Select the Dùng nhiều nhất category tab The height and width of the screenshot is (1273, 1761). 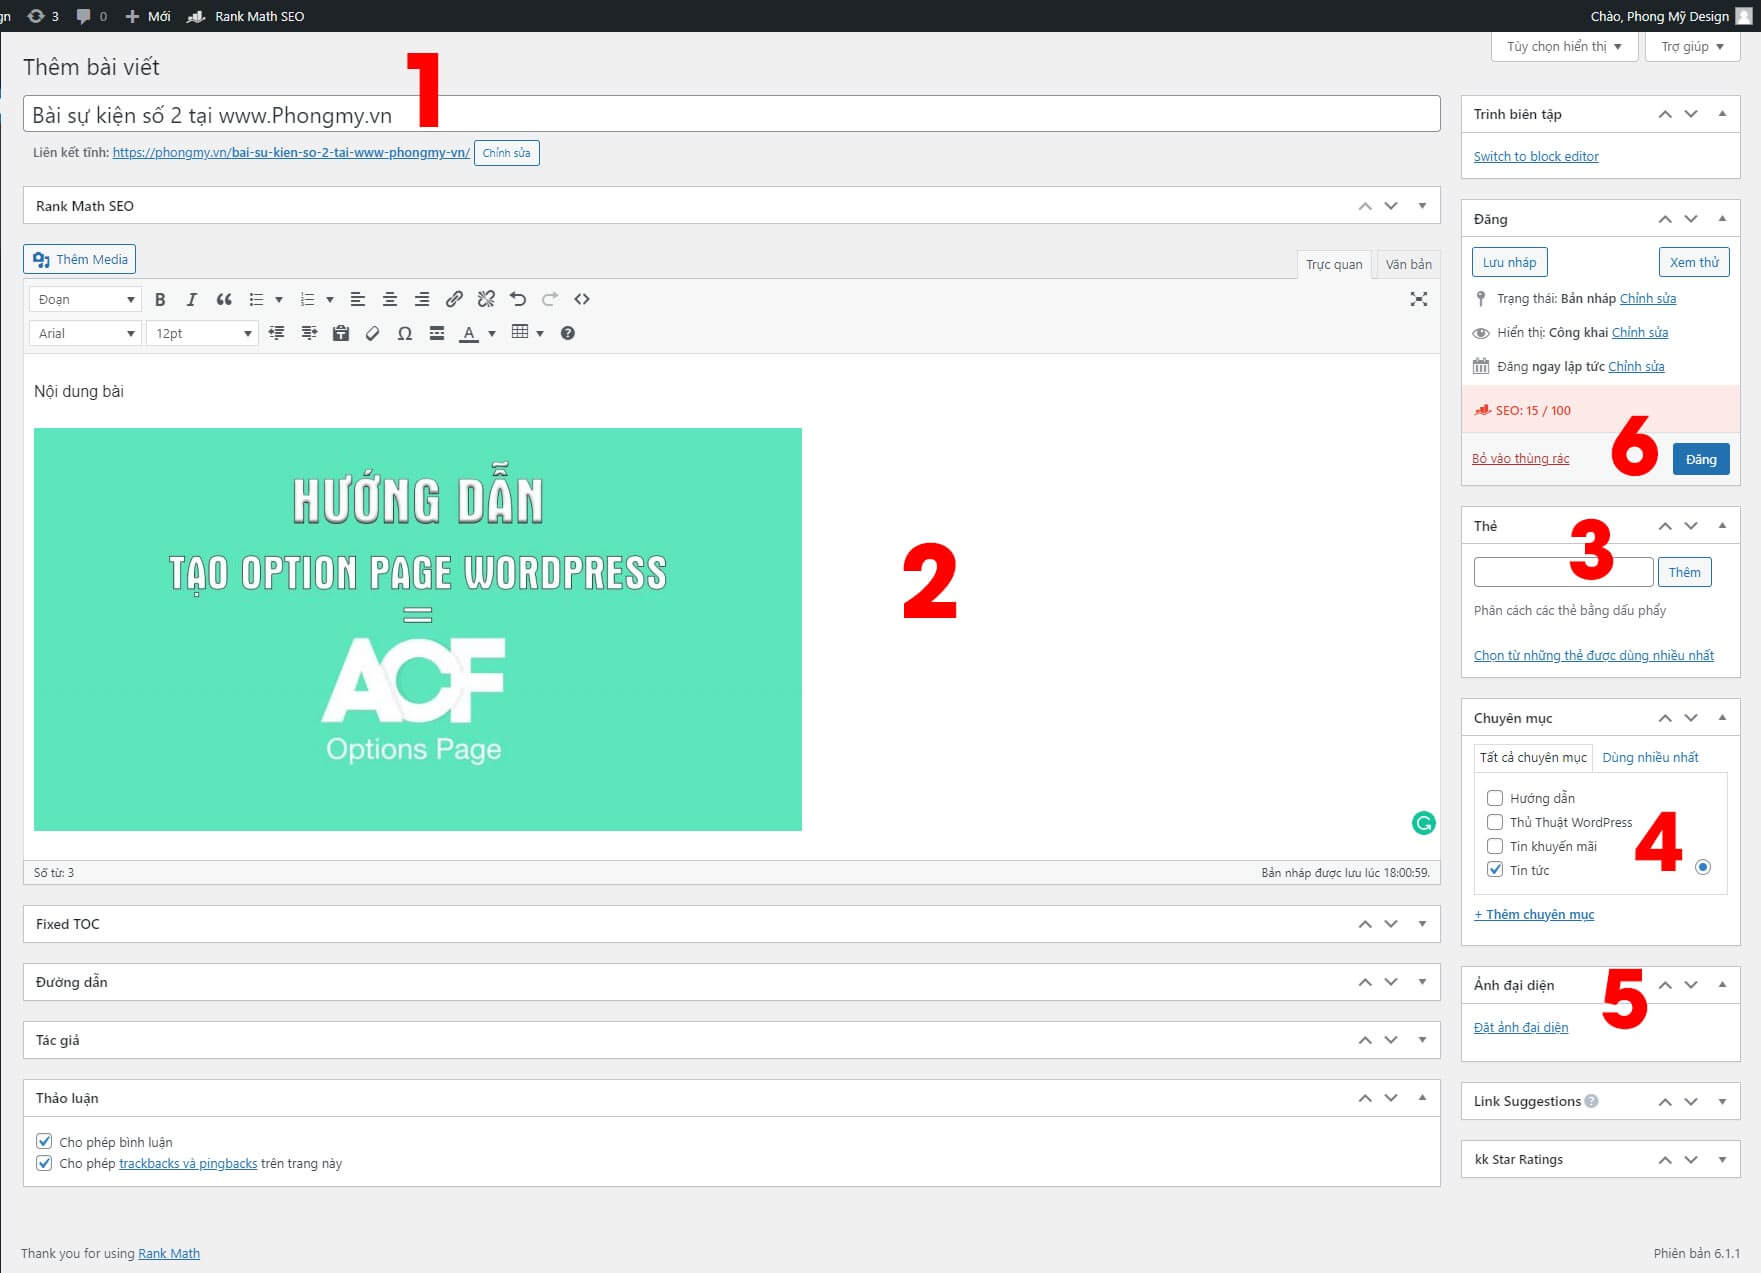[1650, 757]
